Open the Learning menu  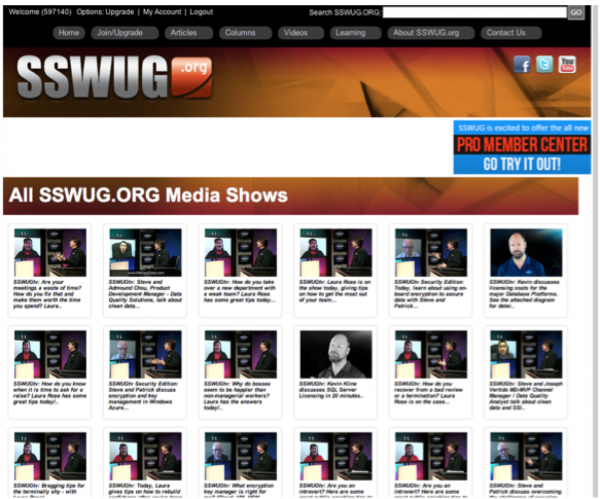[x=355, y=33]
